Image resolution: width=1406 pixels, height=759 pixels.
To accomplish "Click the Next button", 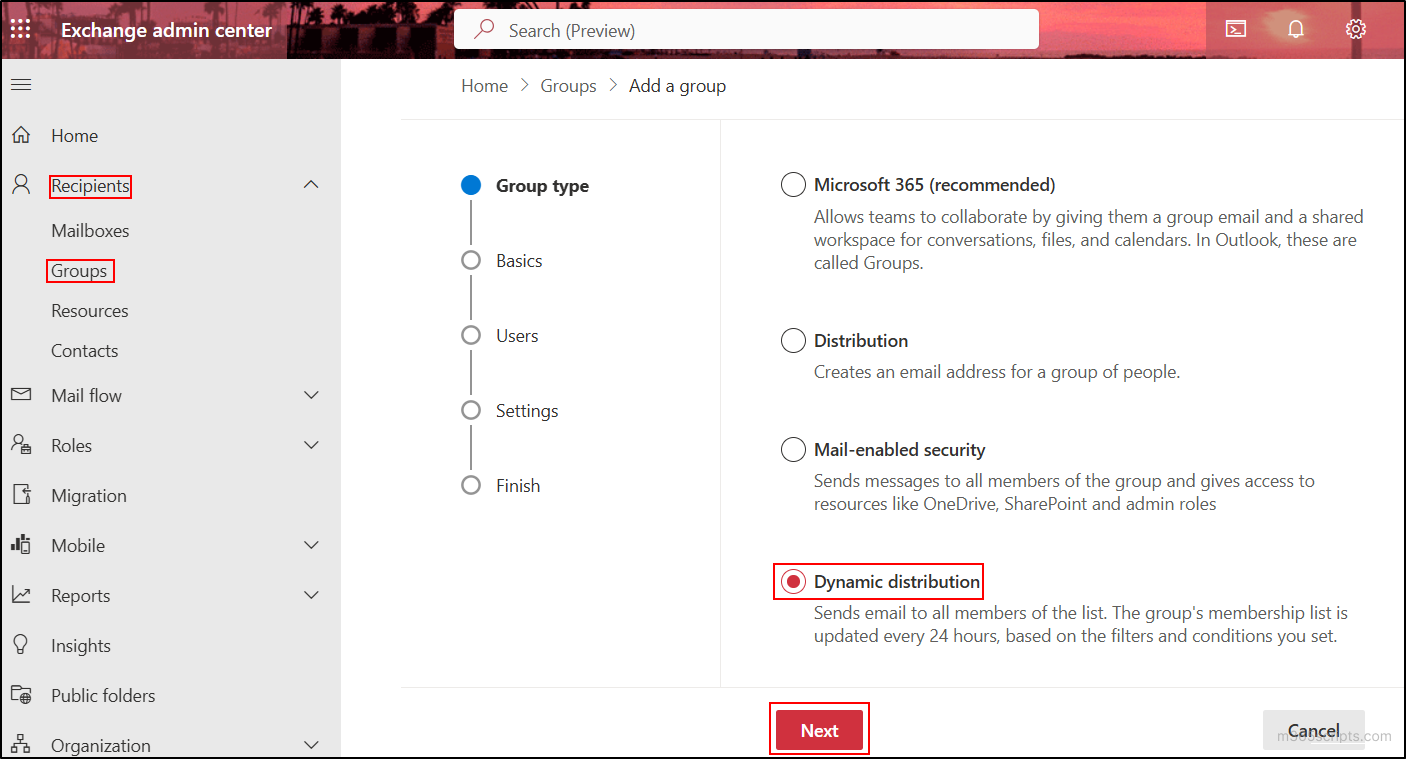I will 819,730.
